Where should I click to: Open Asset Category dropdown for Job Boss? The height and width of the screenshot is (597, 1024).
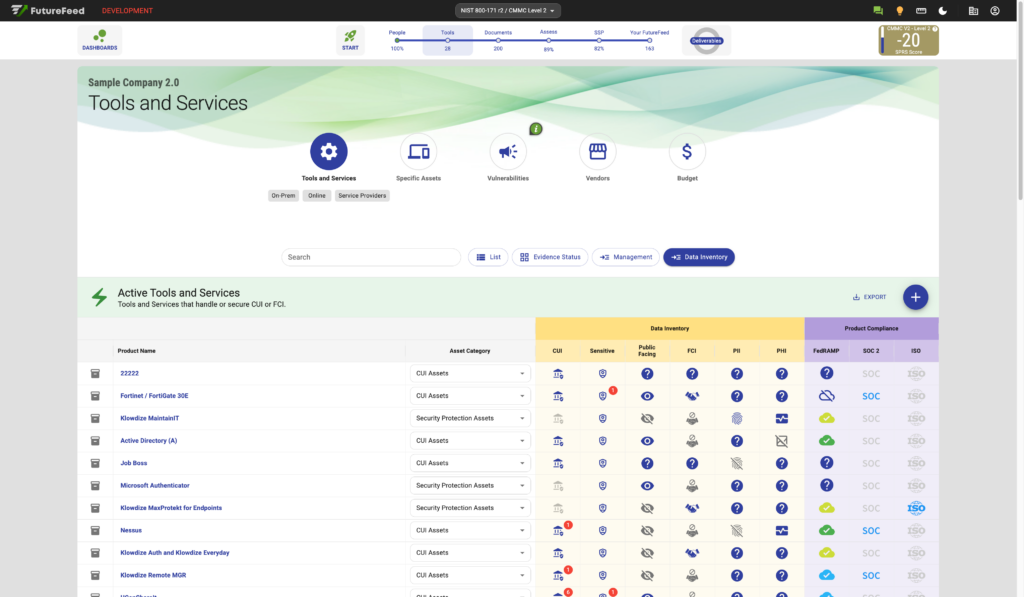[470, 463]
